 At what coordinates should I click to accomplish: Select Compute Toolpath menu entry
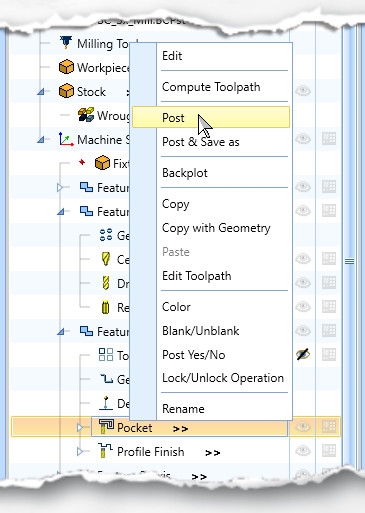pos(211,87)
